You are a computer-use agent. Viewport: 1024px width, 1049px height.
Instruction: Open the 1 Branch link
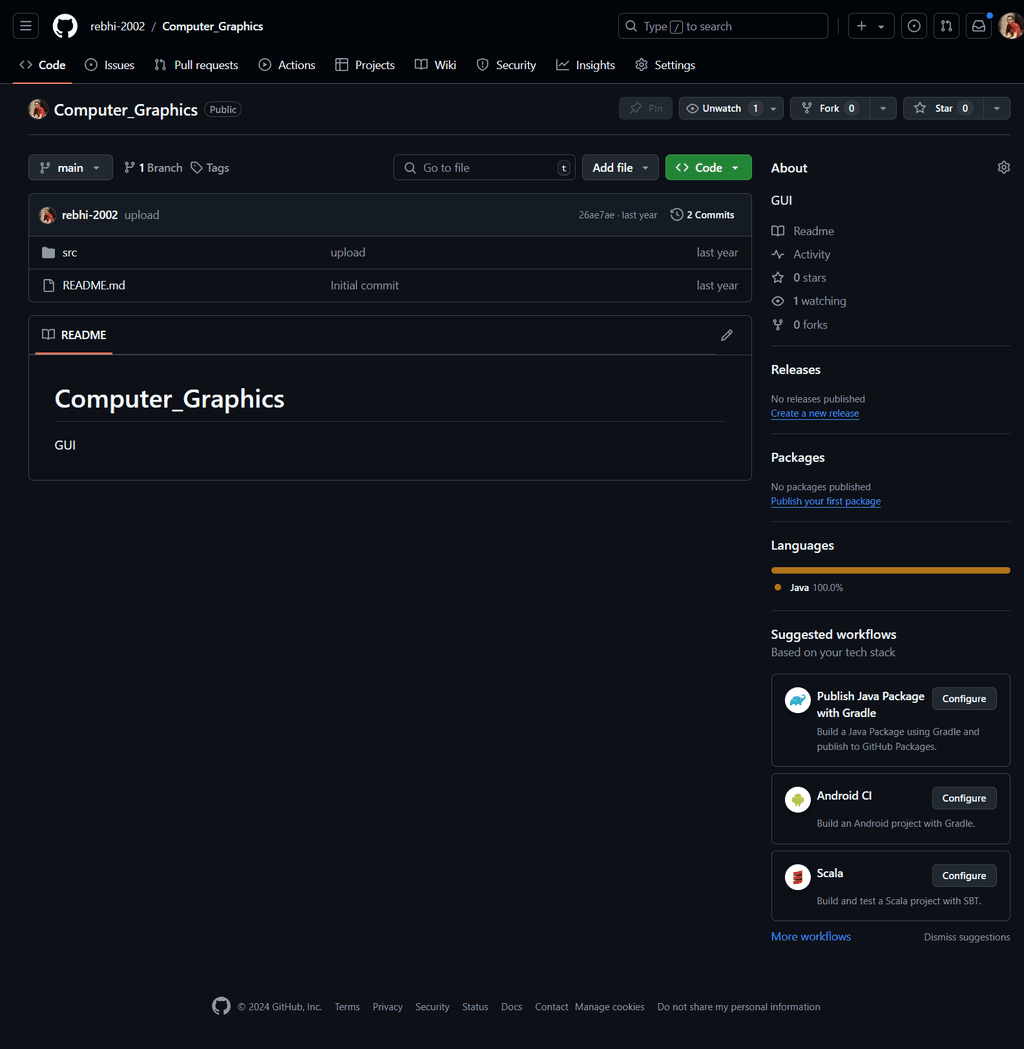click(153, 168)
